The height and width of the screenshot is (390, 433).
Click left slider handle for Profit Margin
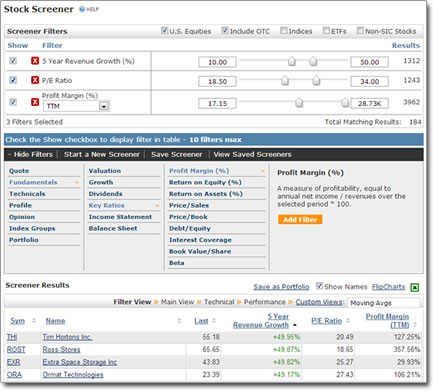coord(299,102)
